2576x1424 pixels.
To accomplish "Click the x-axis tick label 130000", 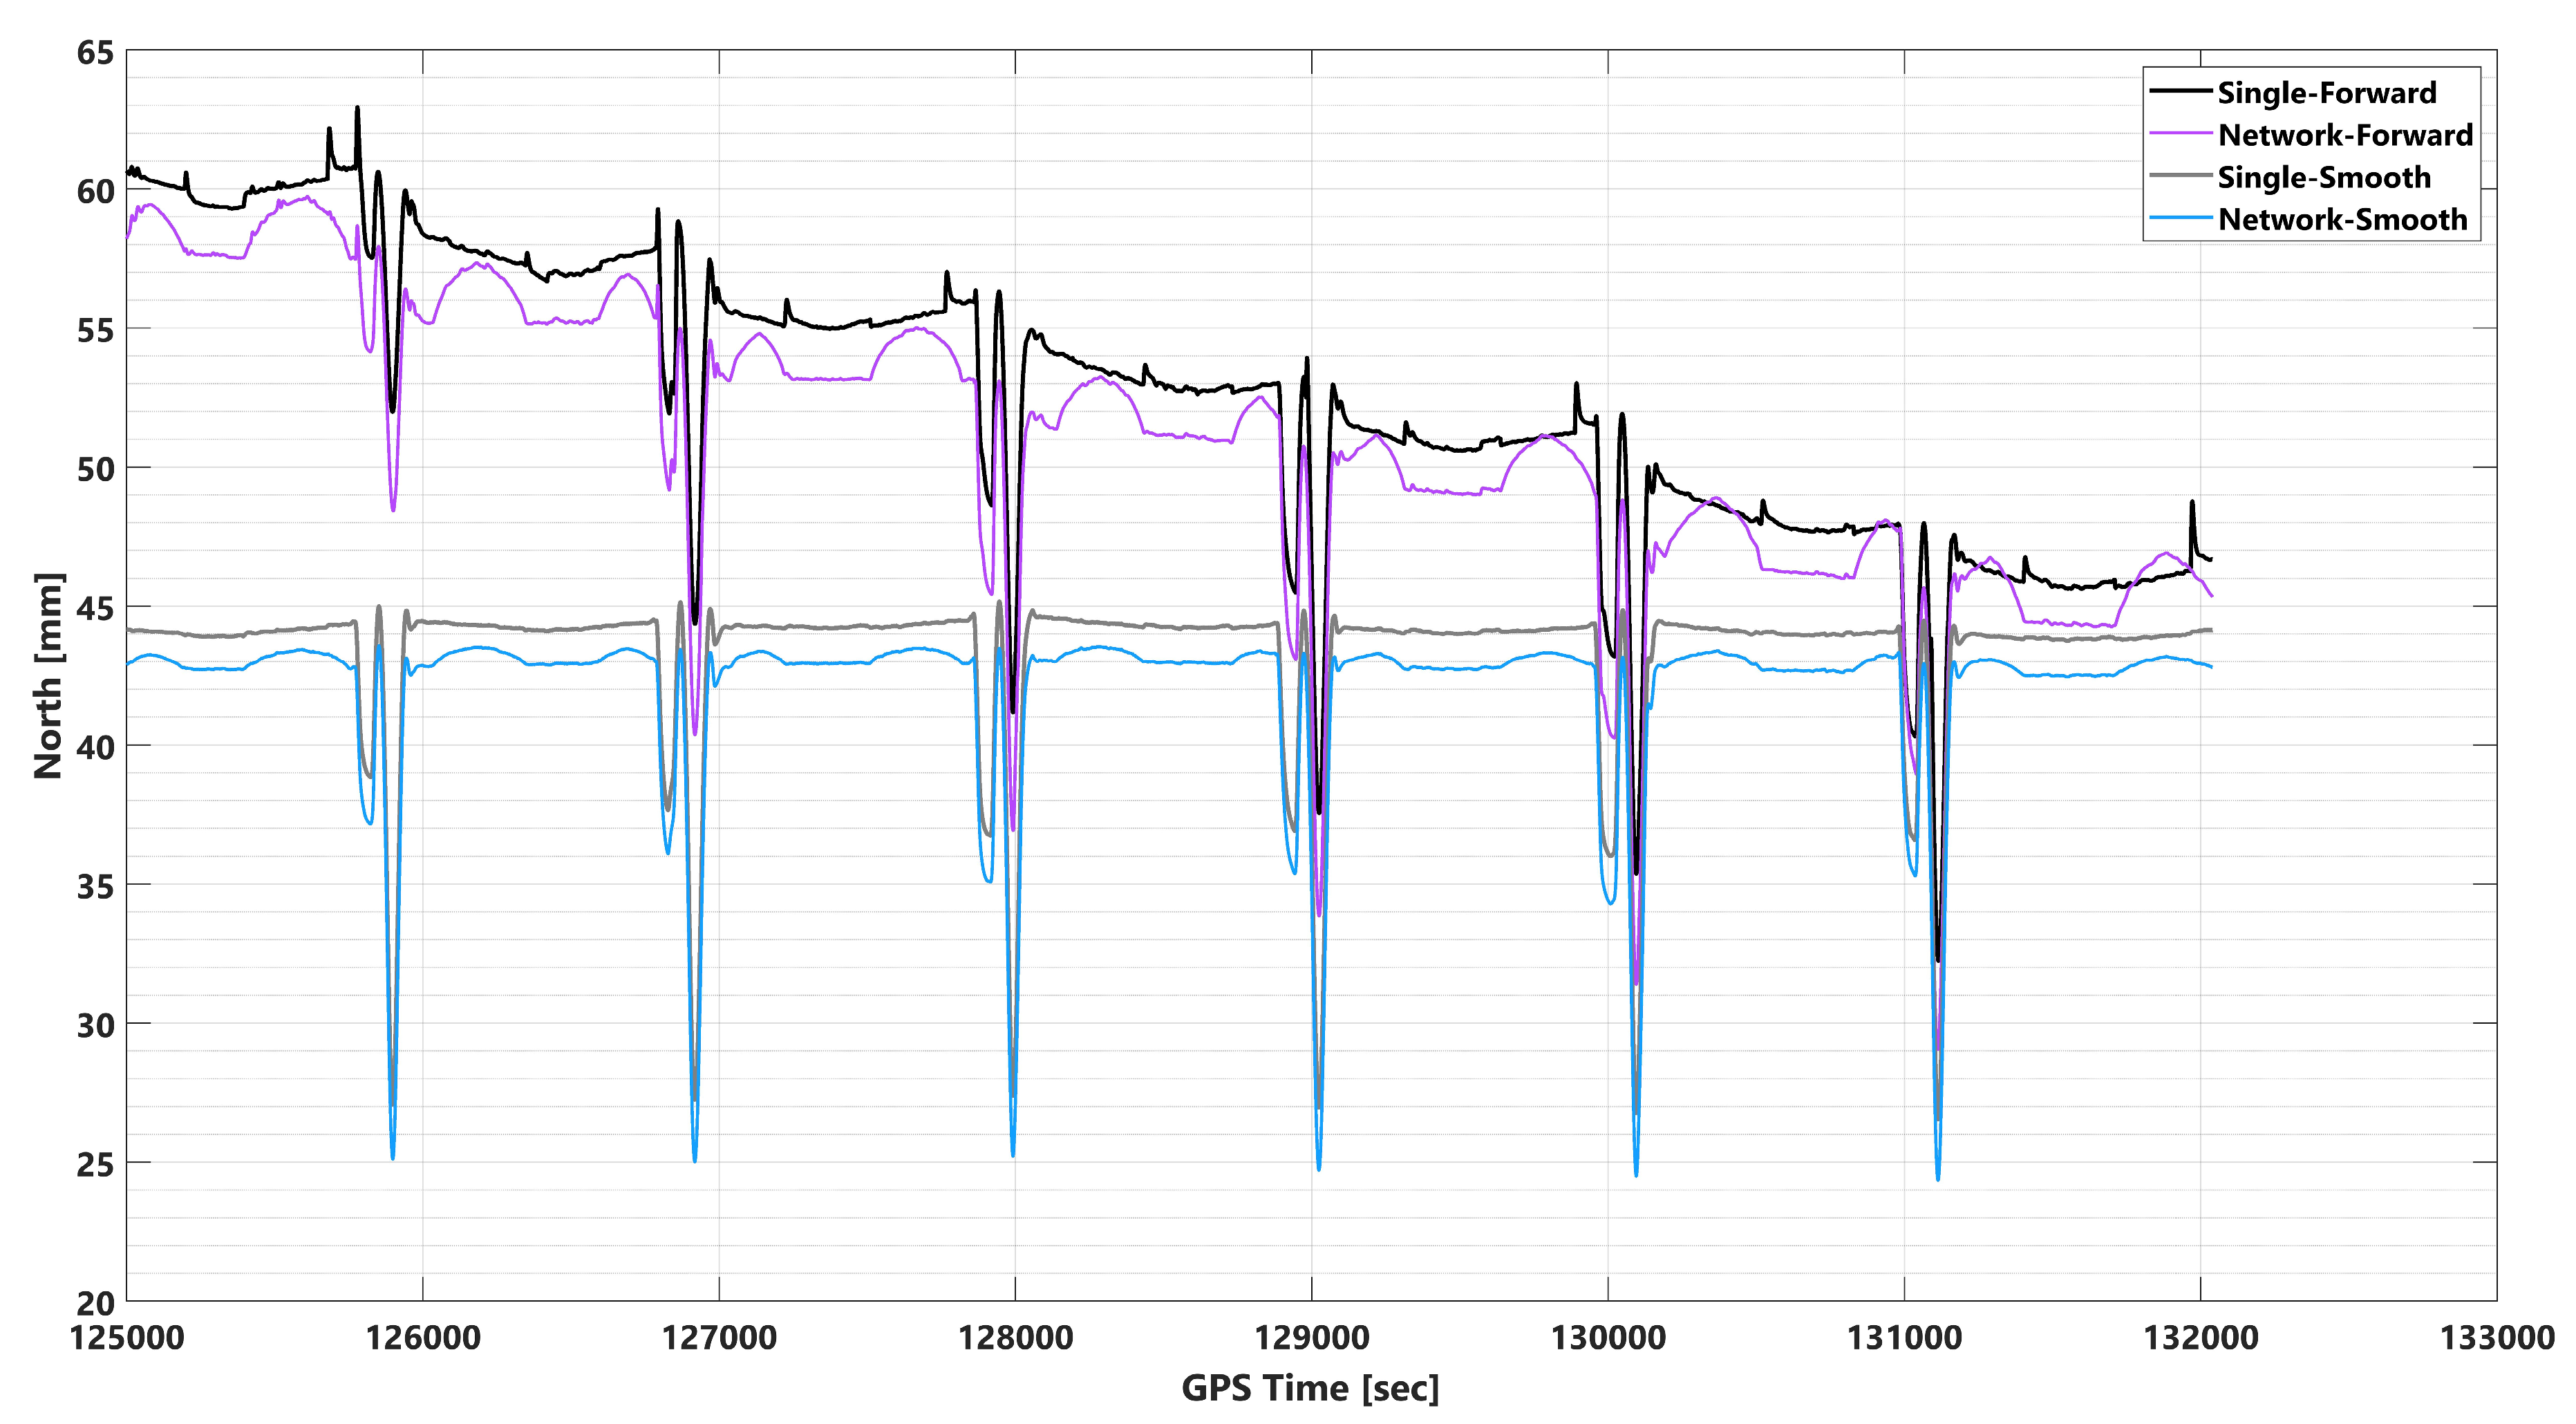I will tap(1608, 1337).
